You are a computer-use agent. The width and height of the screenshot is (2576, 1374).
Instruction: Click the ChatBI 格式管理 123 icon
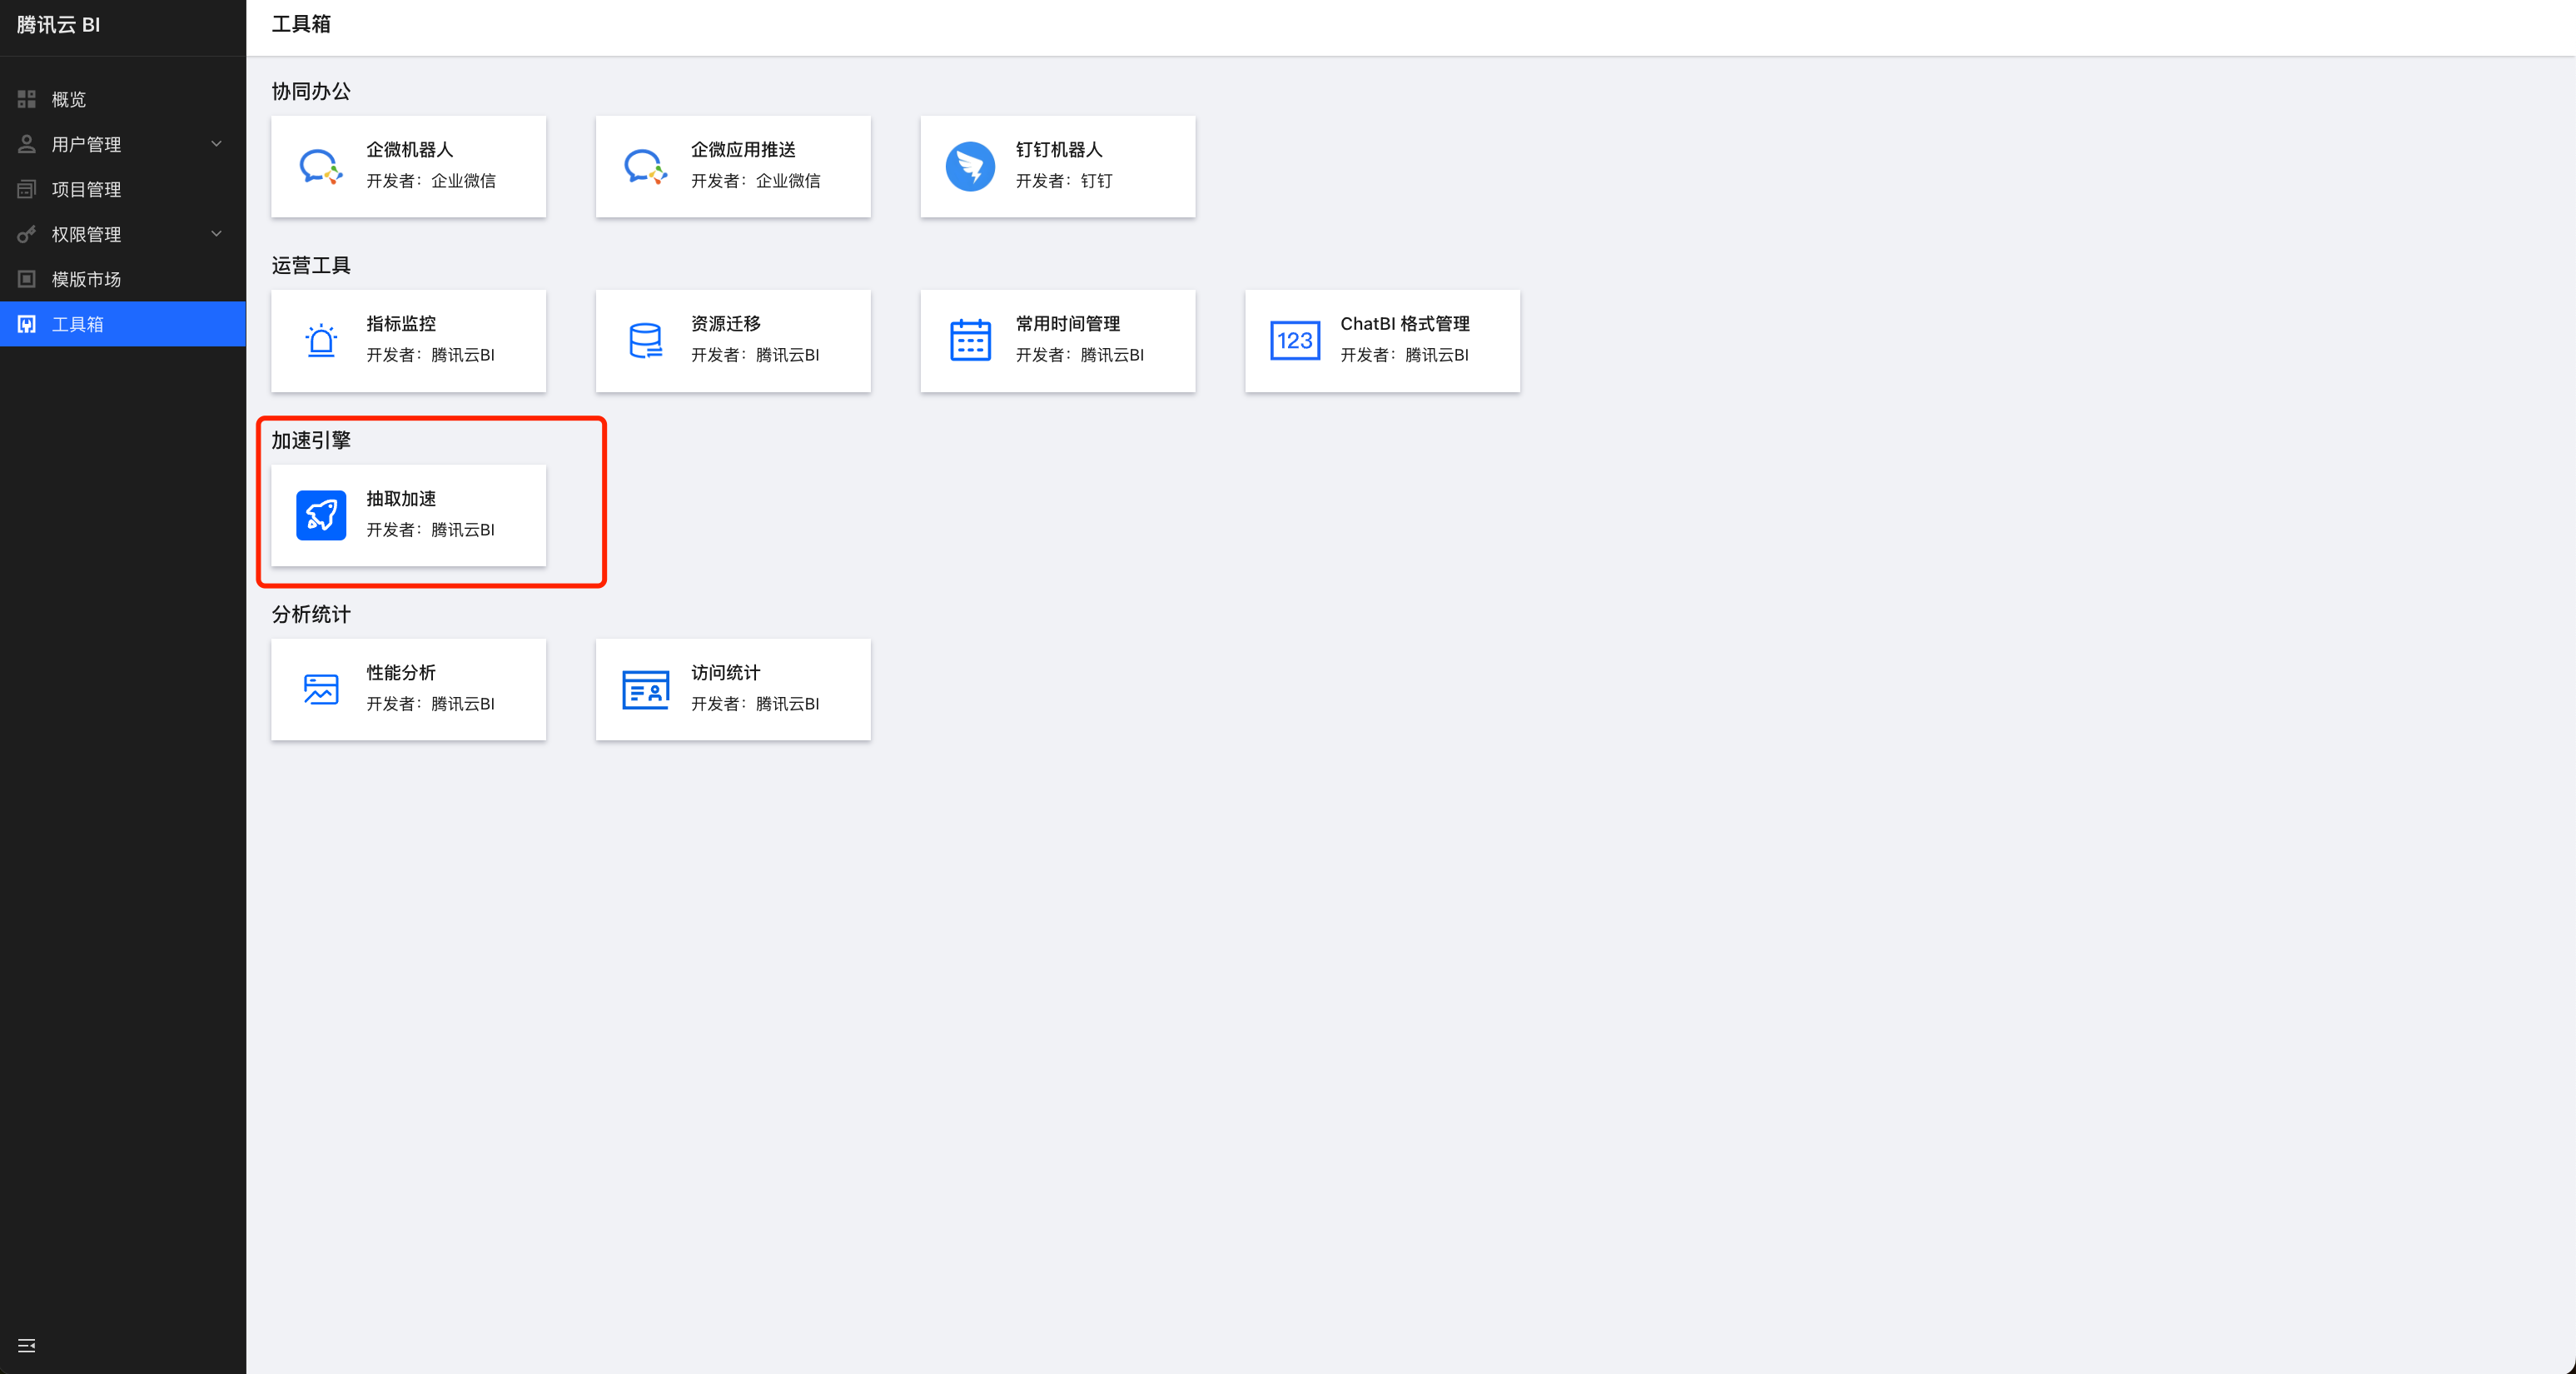(1294, 340)
